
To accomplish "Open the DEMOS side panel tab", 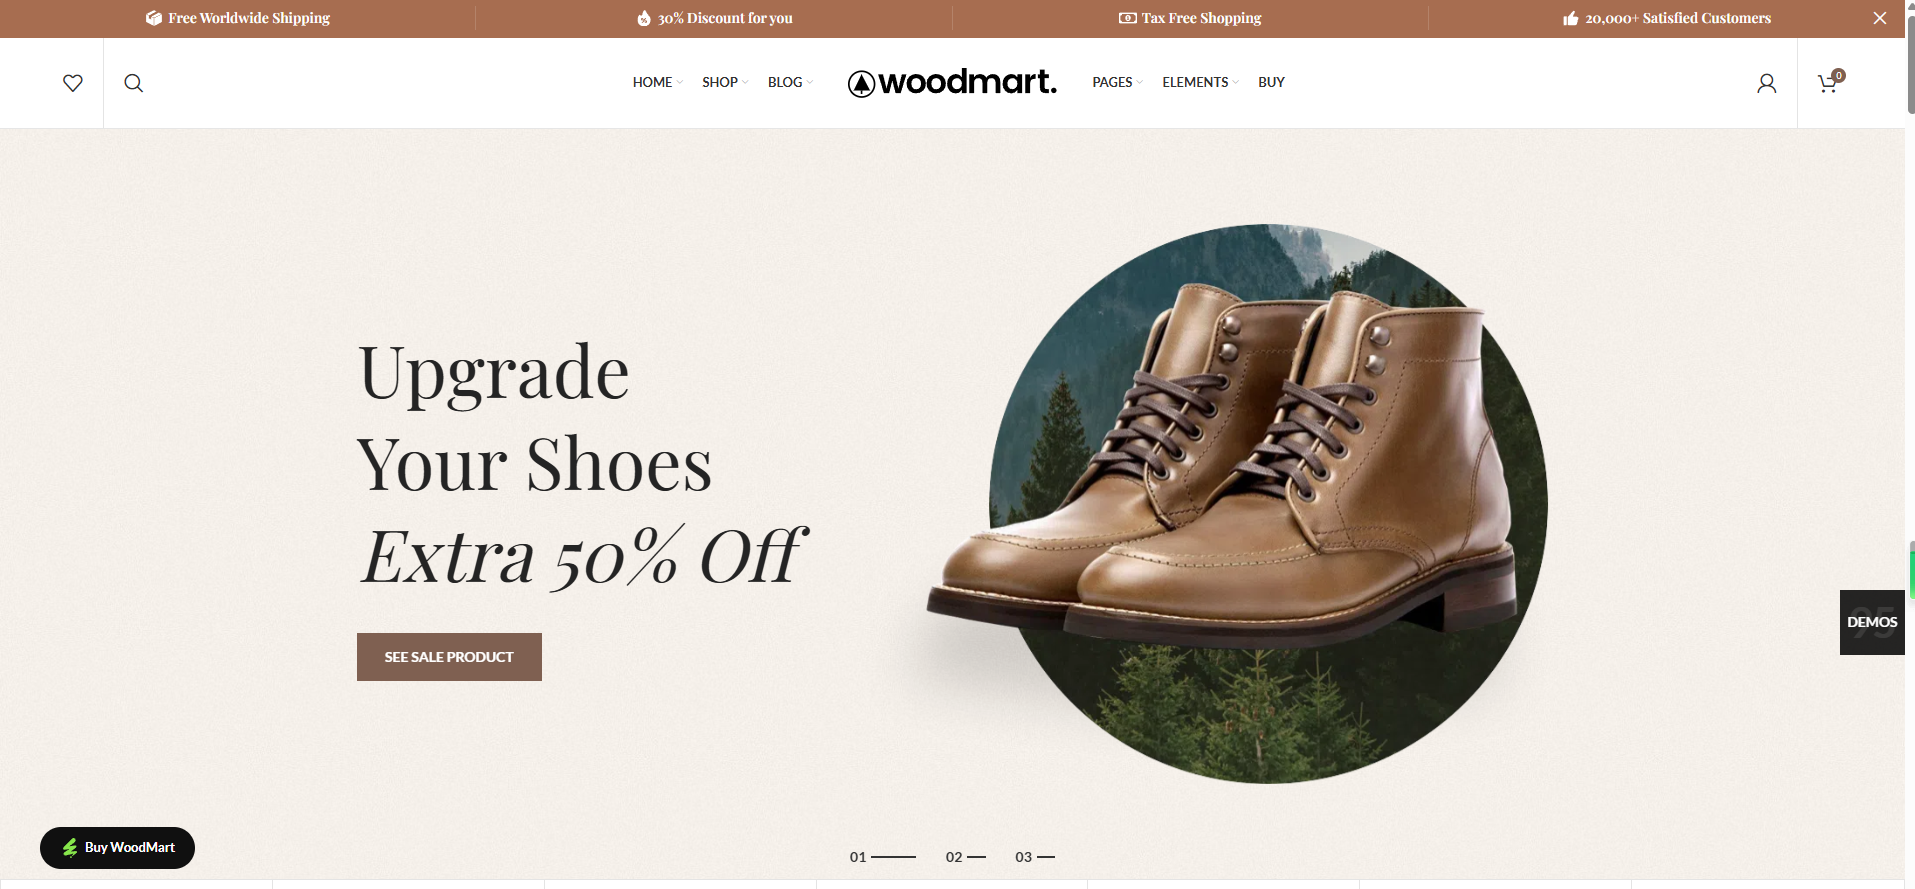I will pos(1872,622).
